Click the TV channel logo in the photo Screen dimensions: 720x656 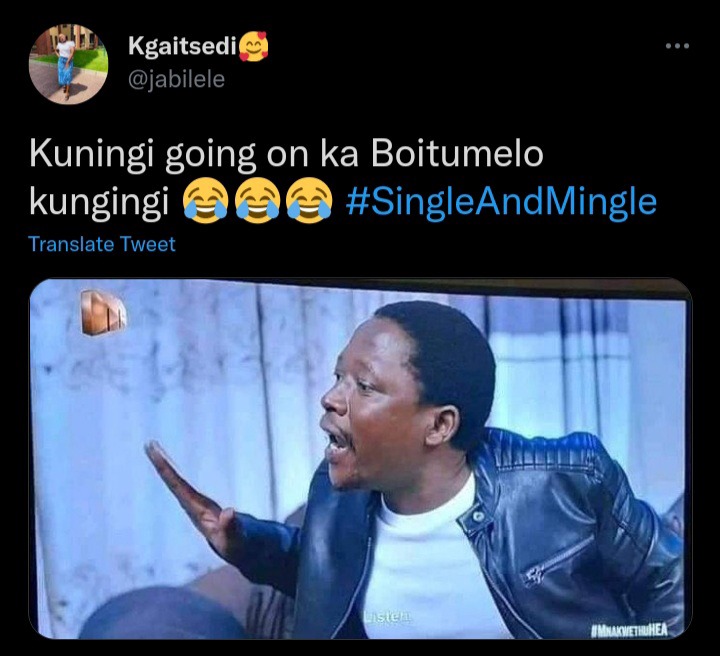tap(102, 311)
